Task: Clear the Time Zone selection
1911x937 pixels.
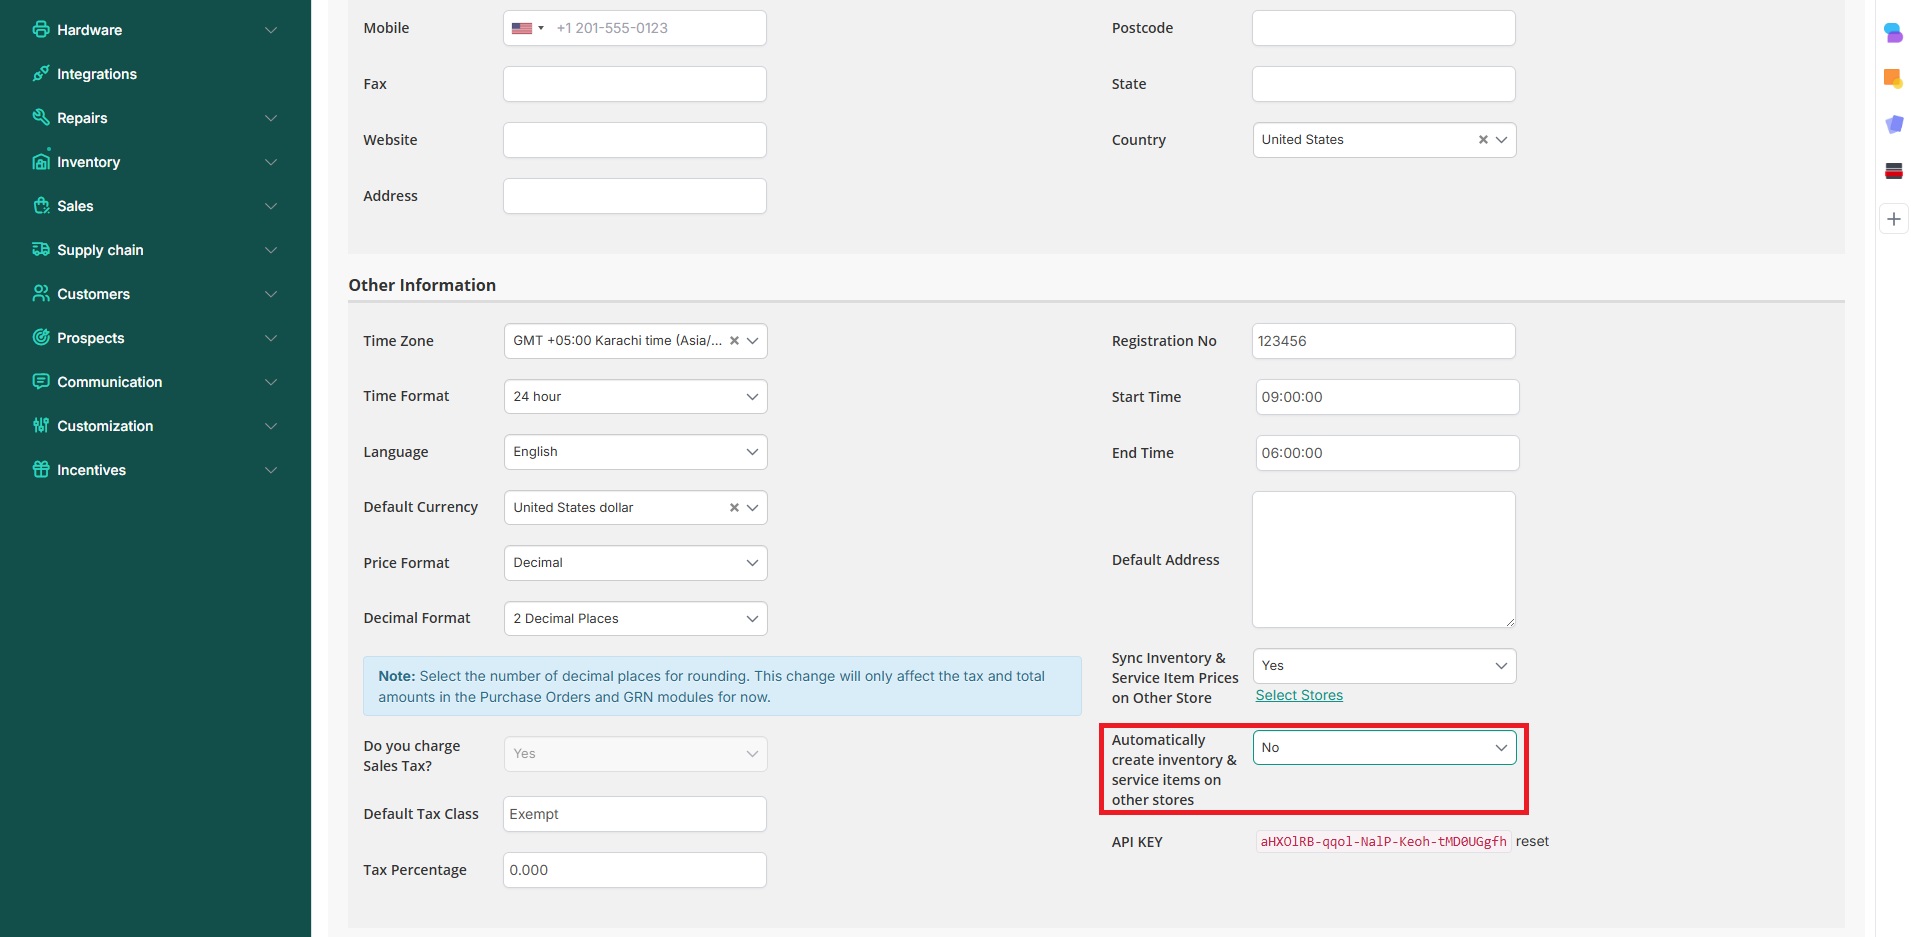Action: pos(734,341)
